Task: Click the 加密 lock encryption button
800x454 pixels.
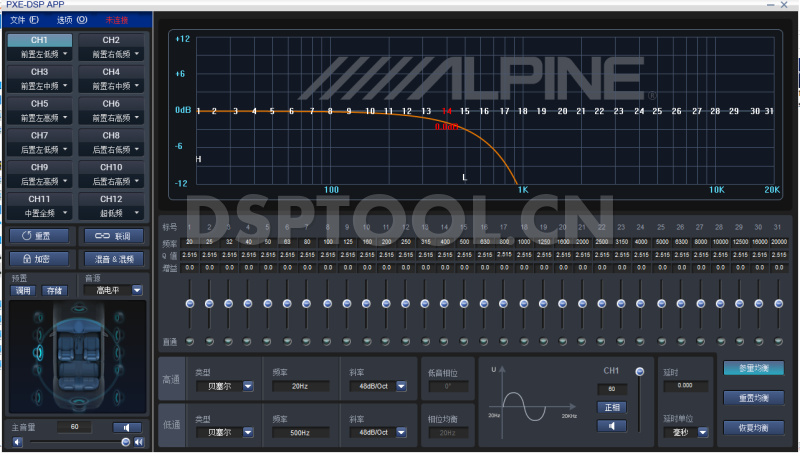Action: click(x=39, y=259)
